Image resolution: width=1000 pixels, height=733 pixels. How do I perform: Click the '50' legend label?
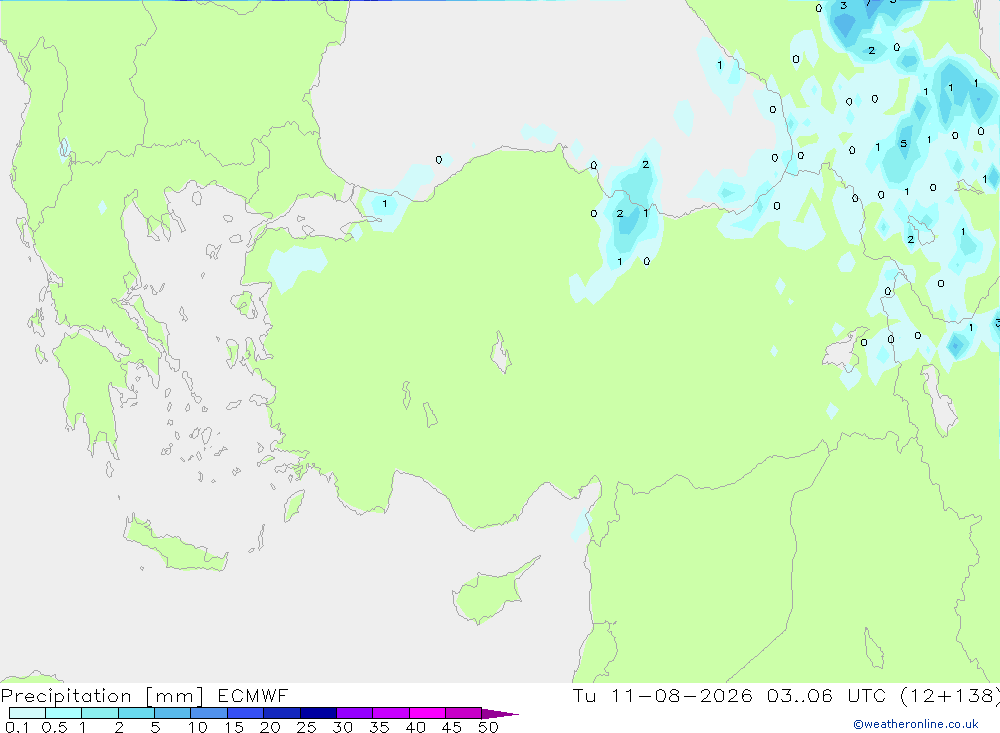point(488,727)
